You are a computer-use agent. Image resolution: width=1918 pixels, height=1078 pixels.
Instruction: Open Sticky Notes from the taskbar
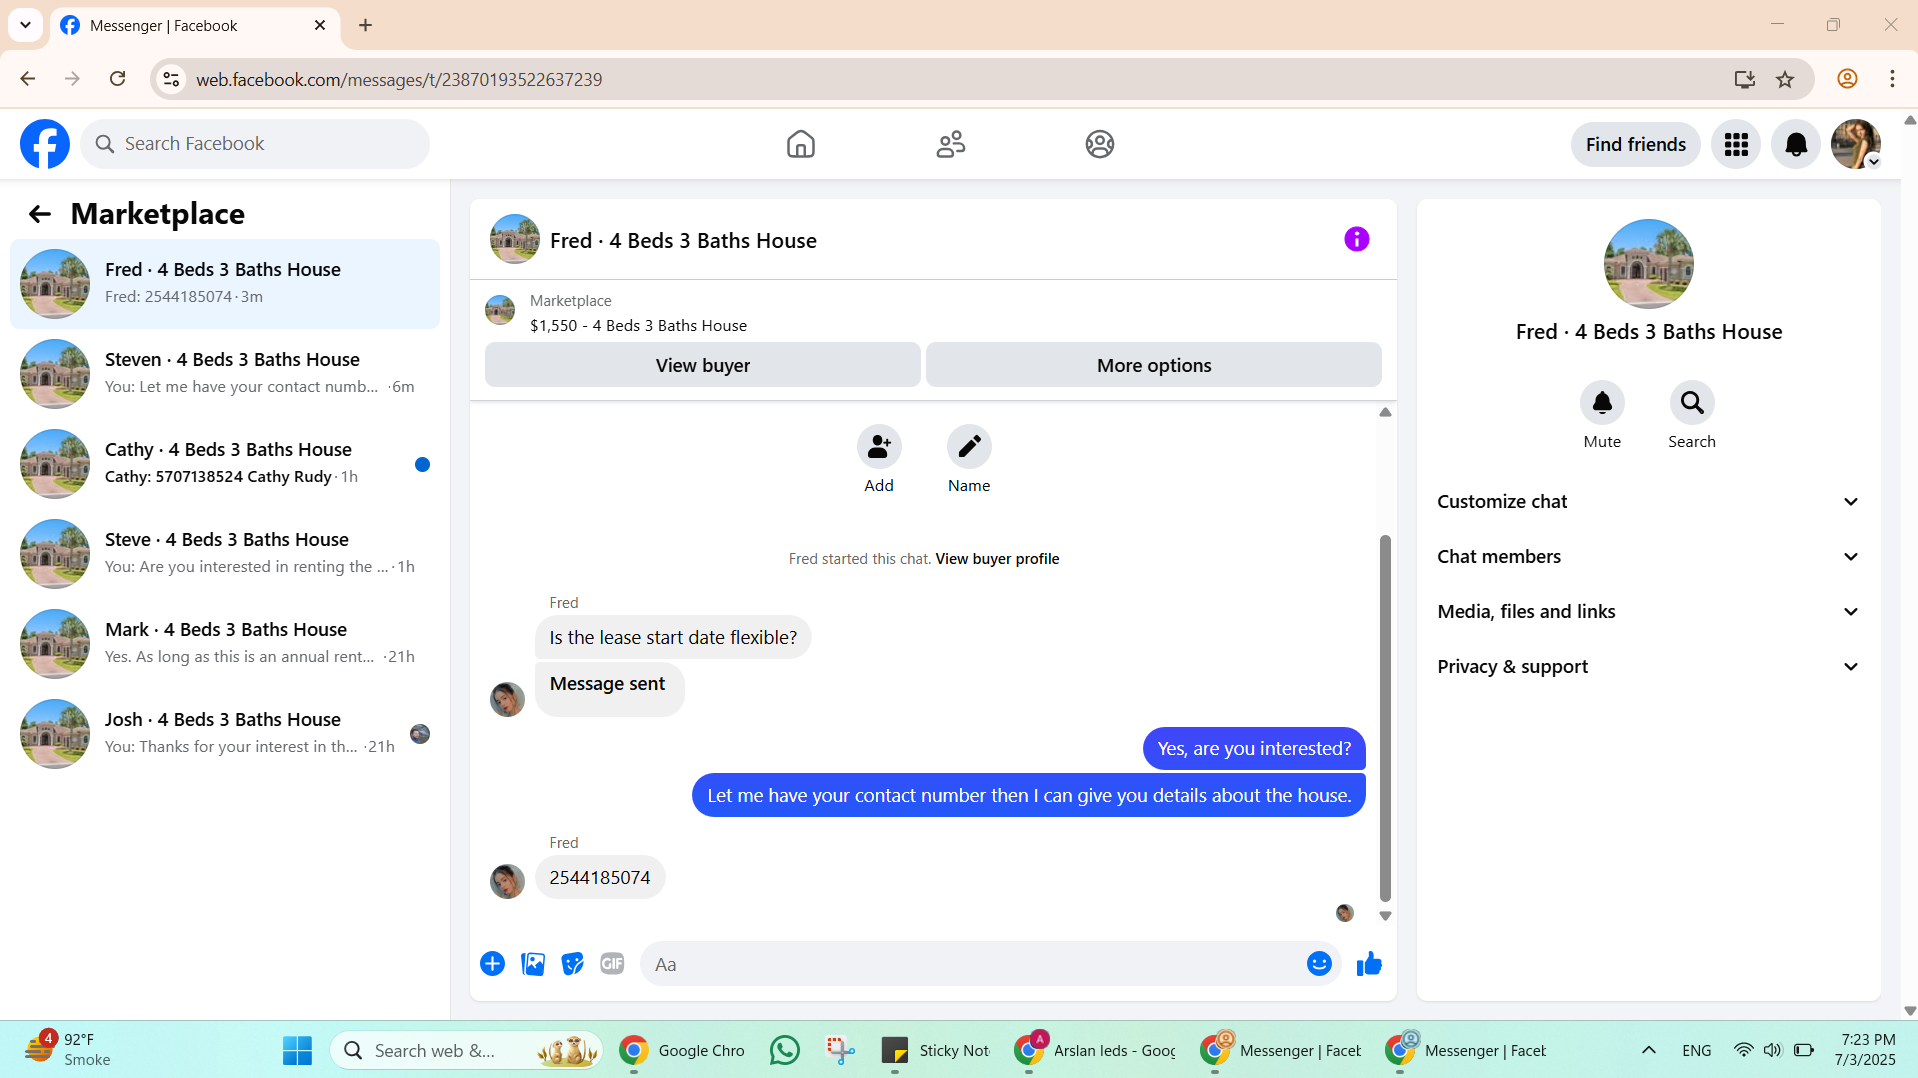tap(935, 1050)
